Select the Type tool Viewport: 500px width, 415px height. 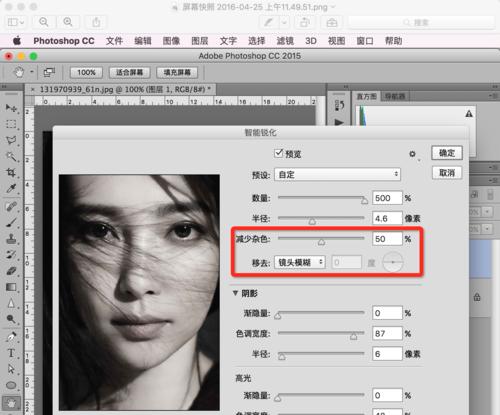pyautogui.click(x=11, y=353)
